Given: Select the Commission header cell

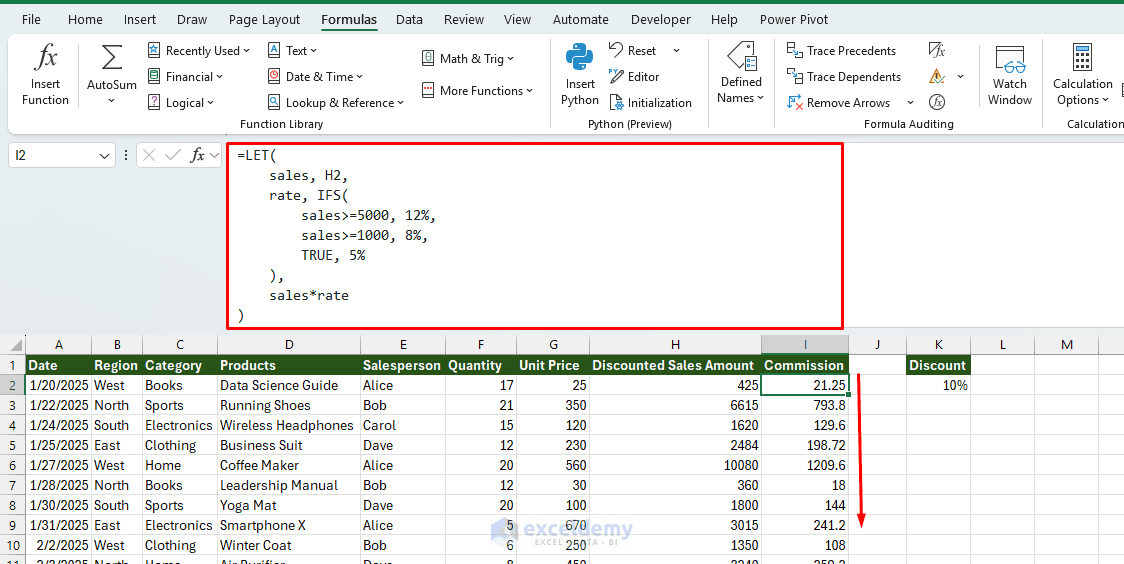Looking at the screenshot, I should (805, 365).
